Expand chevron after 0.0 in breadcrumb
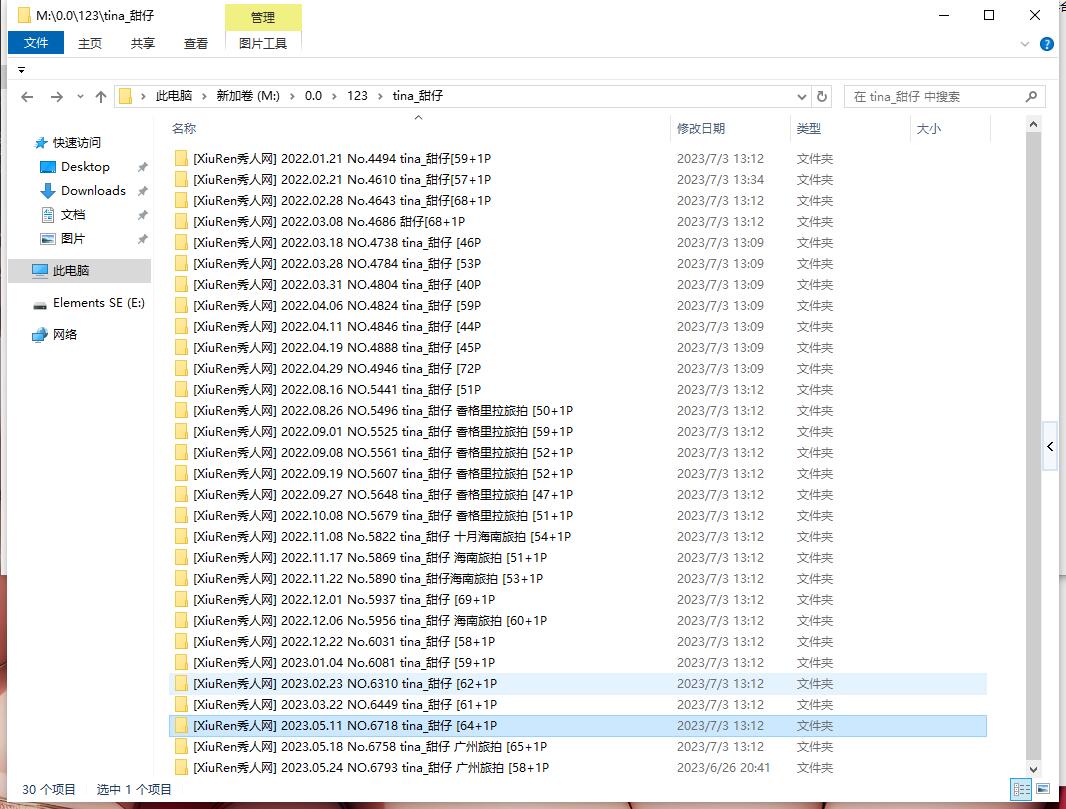 point(334,97)
